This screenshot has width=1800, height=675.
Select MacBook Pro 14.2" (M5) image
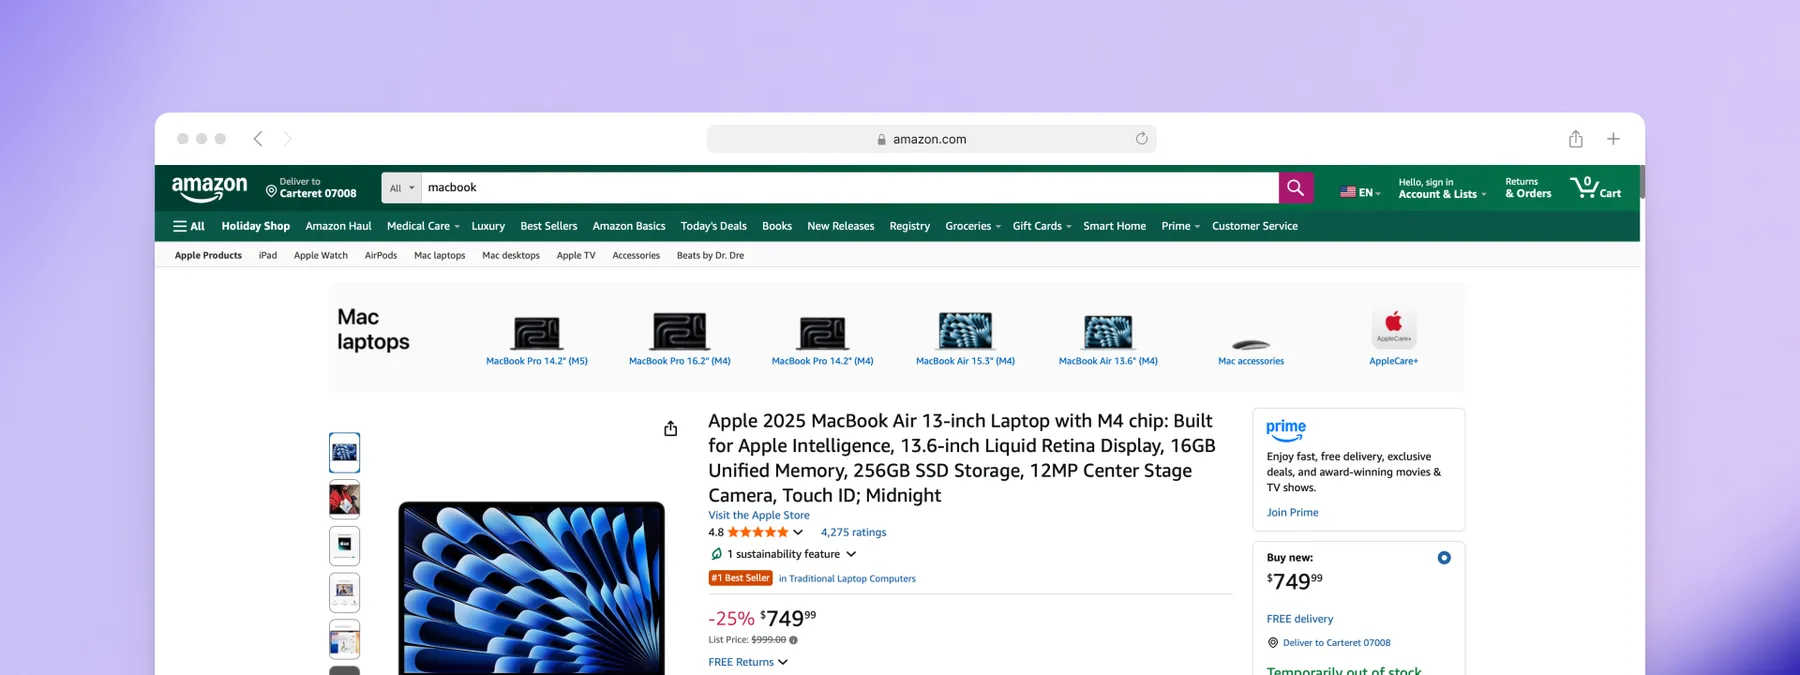(537, 332)
